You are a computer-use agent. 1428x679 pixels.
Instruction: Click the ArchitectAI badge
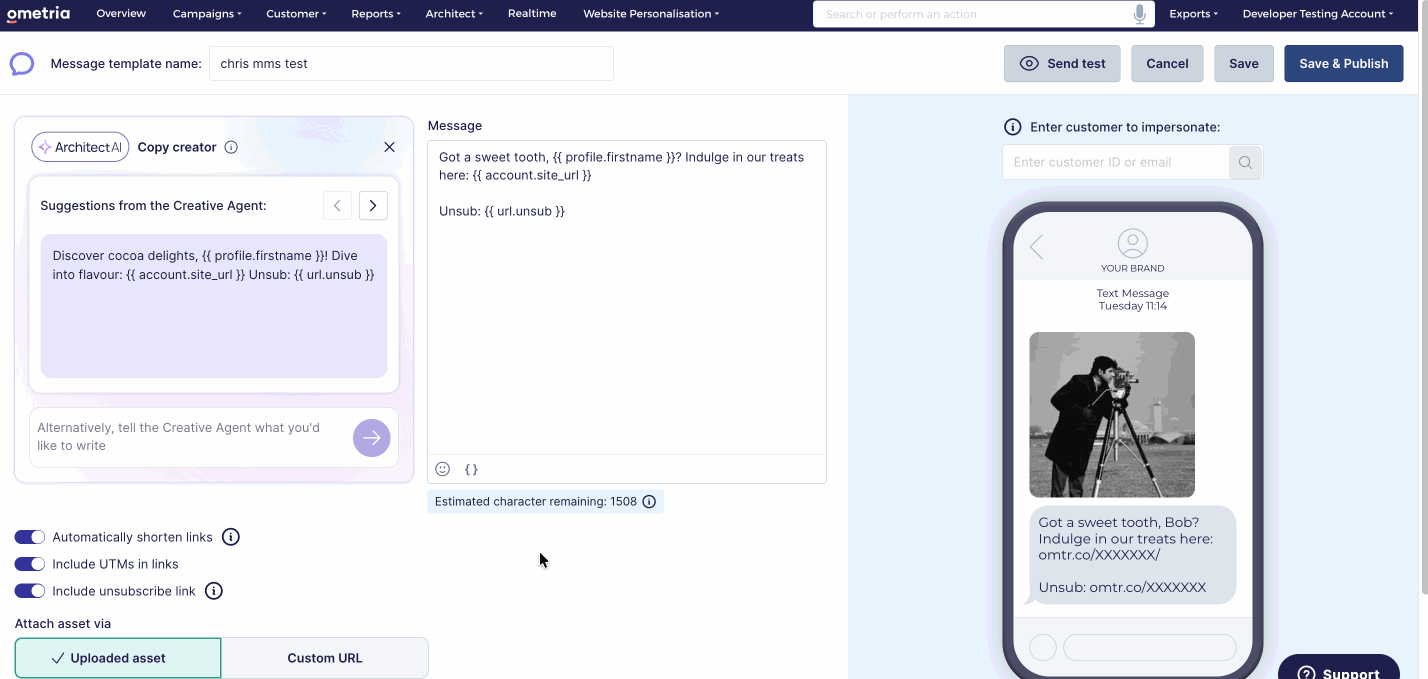(x=80, y=147)
